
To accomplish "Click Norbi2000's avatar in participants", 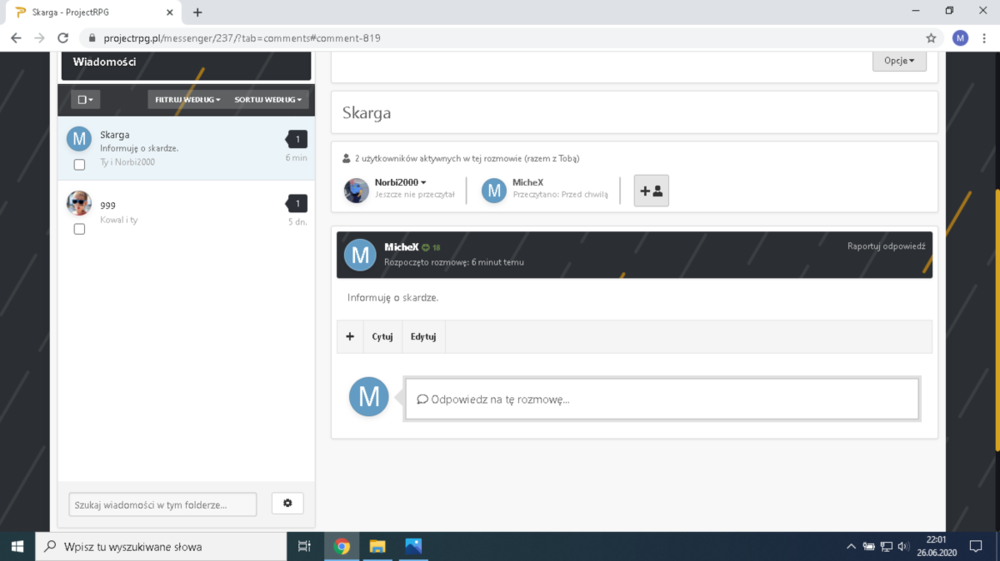I will [x=356, y=190].
